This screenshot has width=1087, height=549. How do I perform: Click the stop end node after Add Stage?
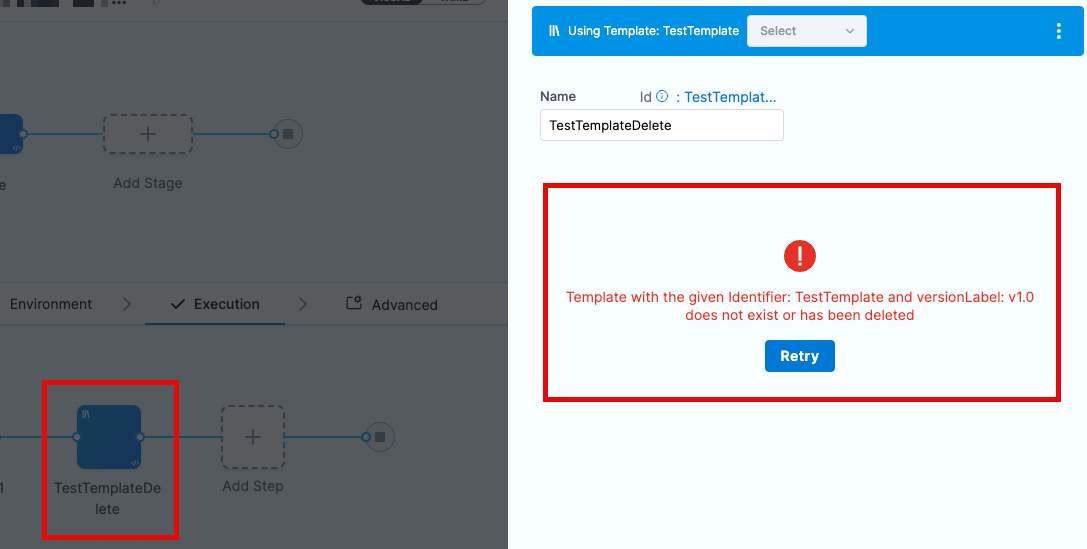tap(288, 134)
